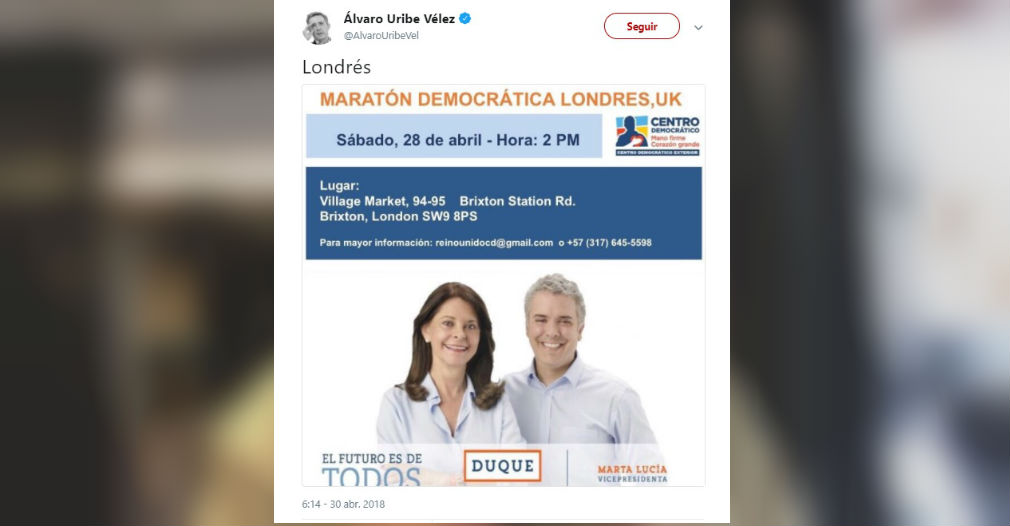Viewport: 1010px width, 526px height.
Task: Open the @AlvaroUribeVel handle link
Action: pyautogui.click(x=381, y=35)
